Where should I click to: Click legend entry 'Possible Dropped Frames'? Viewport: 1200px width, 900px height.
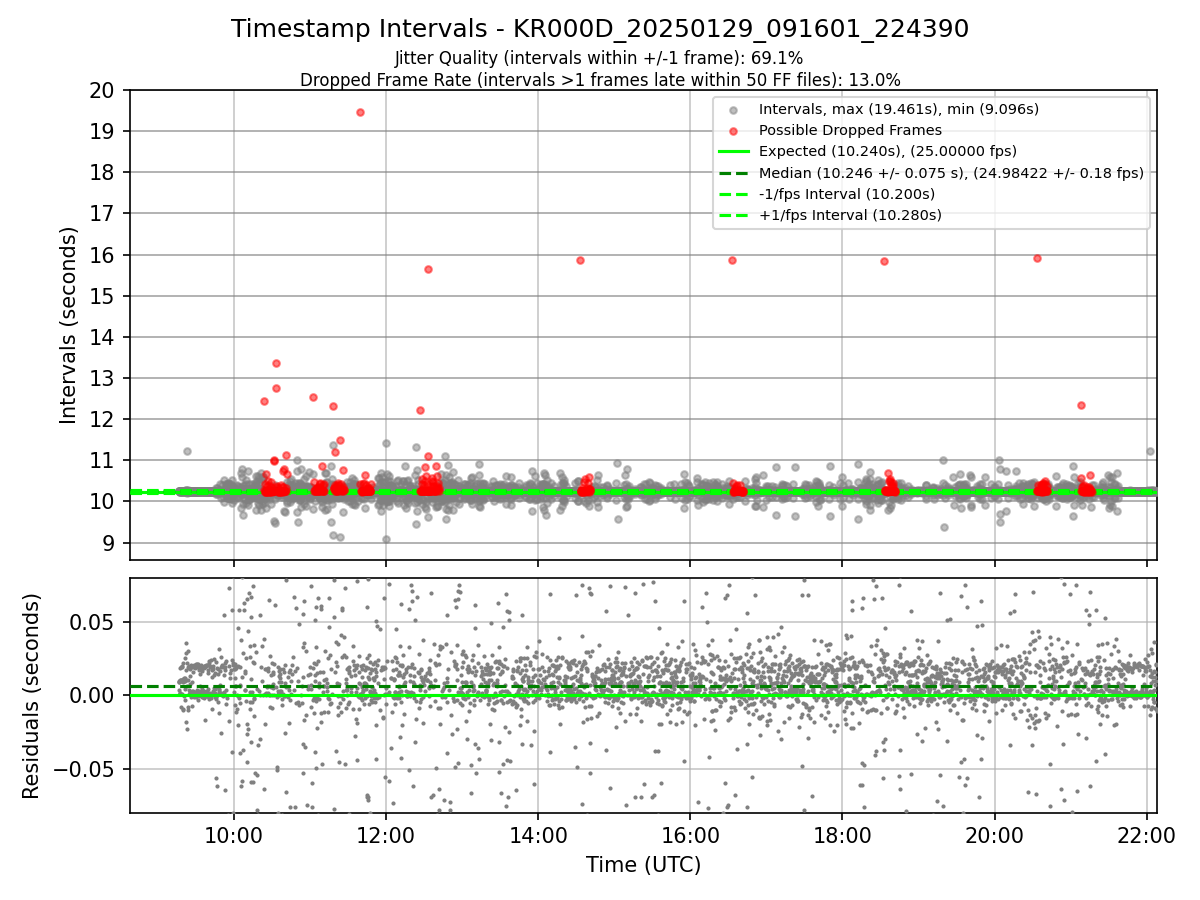850,130
